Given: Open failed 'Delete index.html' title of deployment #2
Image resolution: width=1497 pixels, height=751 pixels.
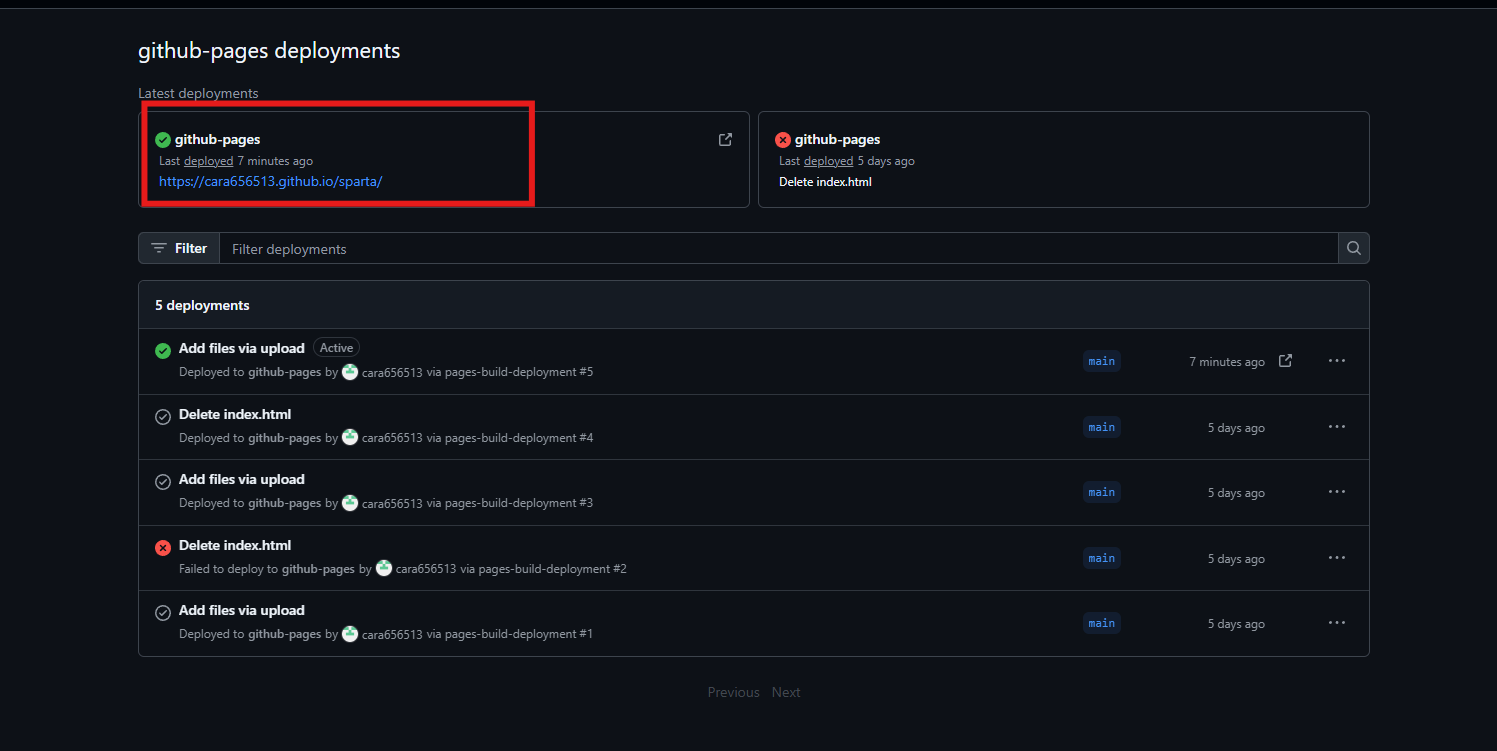Looking at the screenshot, I should (235, 545).
